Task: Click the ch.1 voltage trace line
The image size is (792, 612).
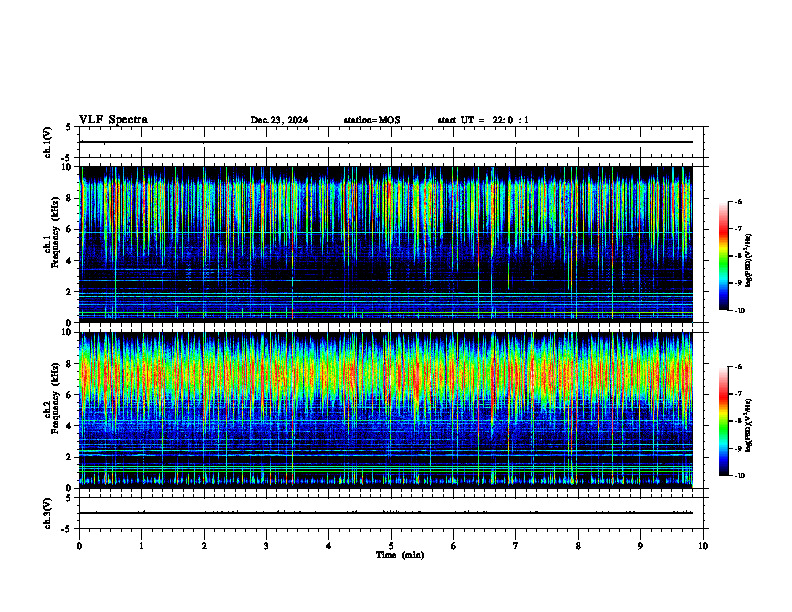Action: 385,142
